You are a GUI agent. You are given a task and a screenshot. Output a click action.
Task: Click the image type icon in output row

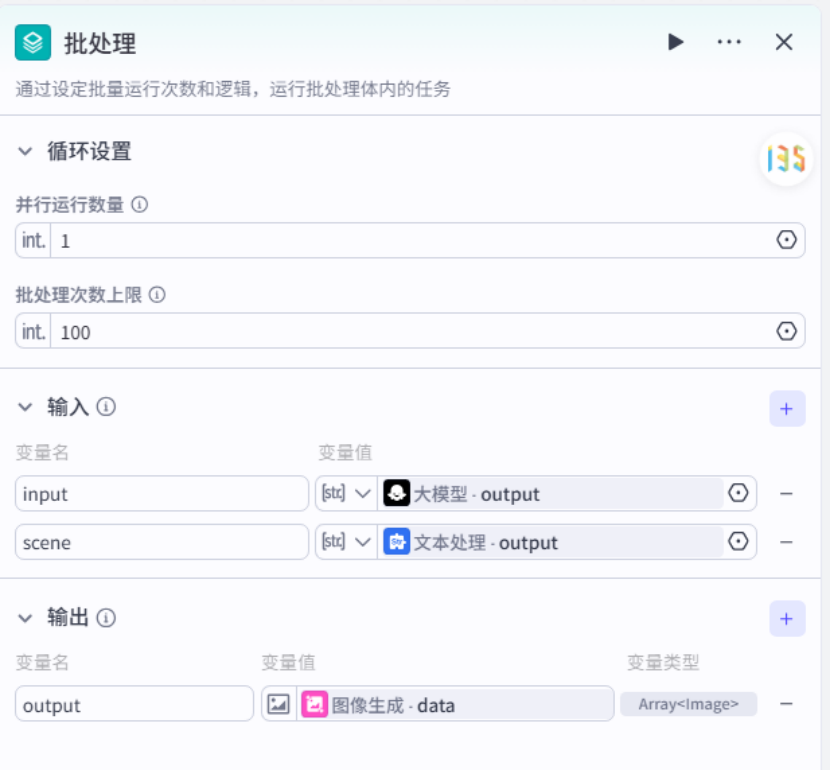click(x=278, y=704)
